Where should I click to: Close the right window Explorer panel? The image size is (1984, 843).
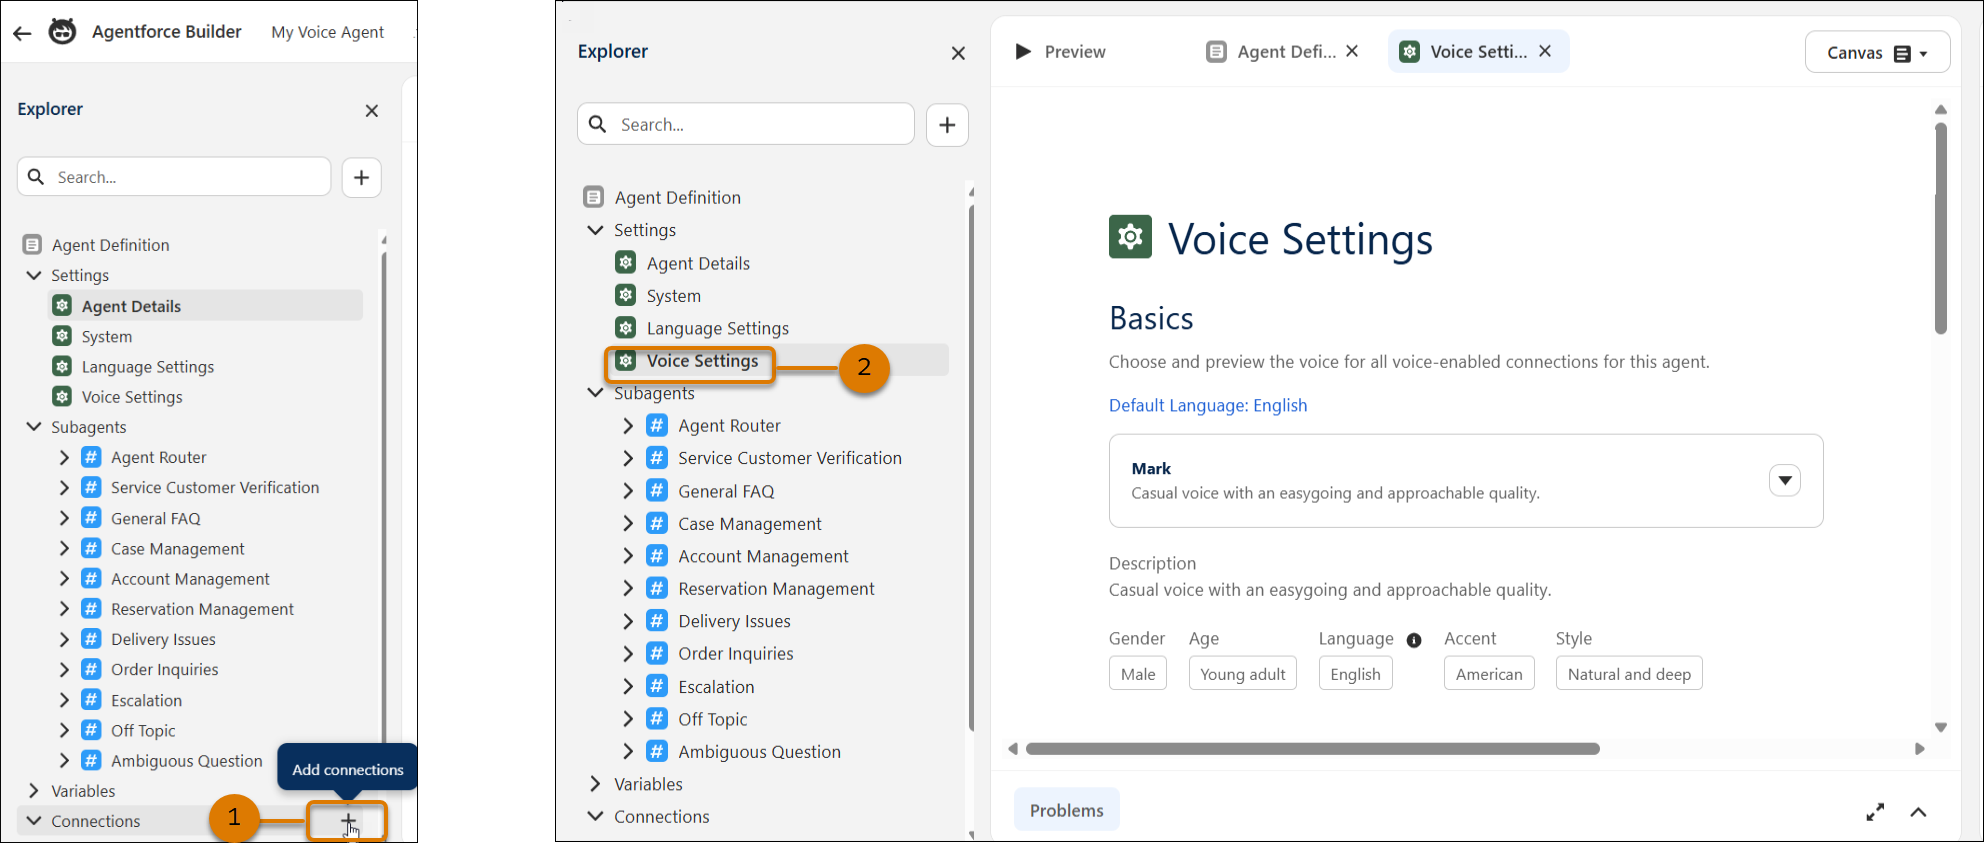click(x=958, y=53)
